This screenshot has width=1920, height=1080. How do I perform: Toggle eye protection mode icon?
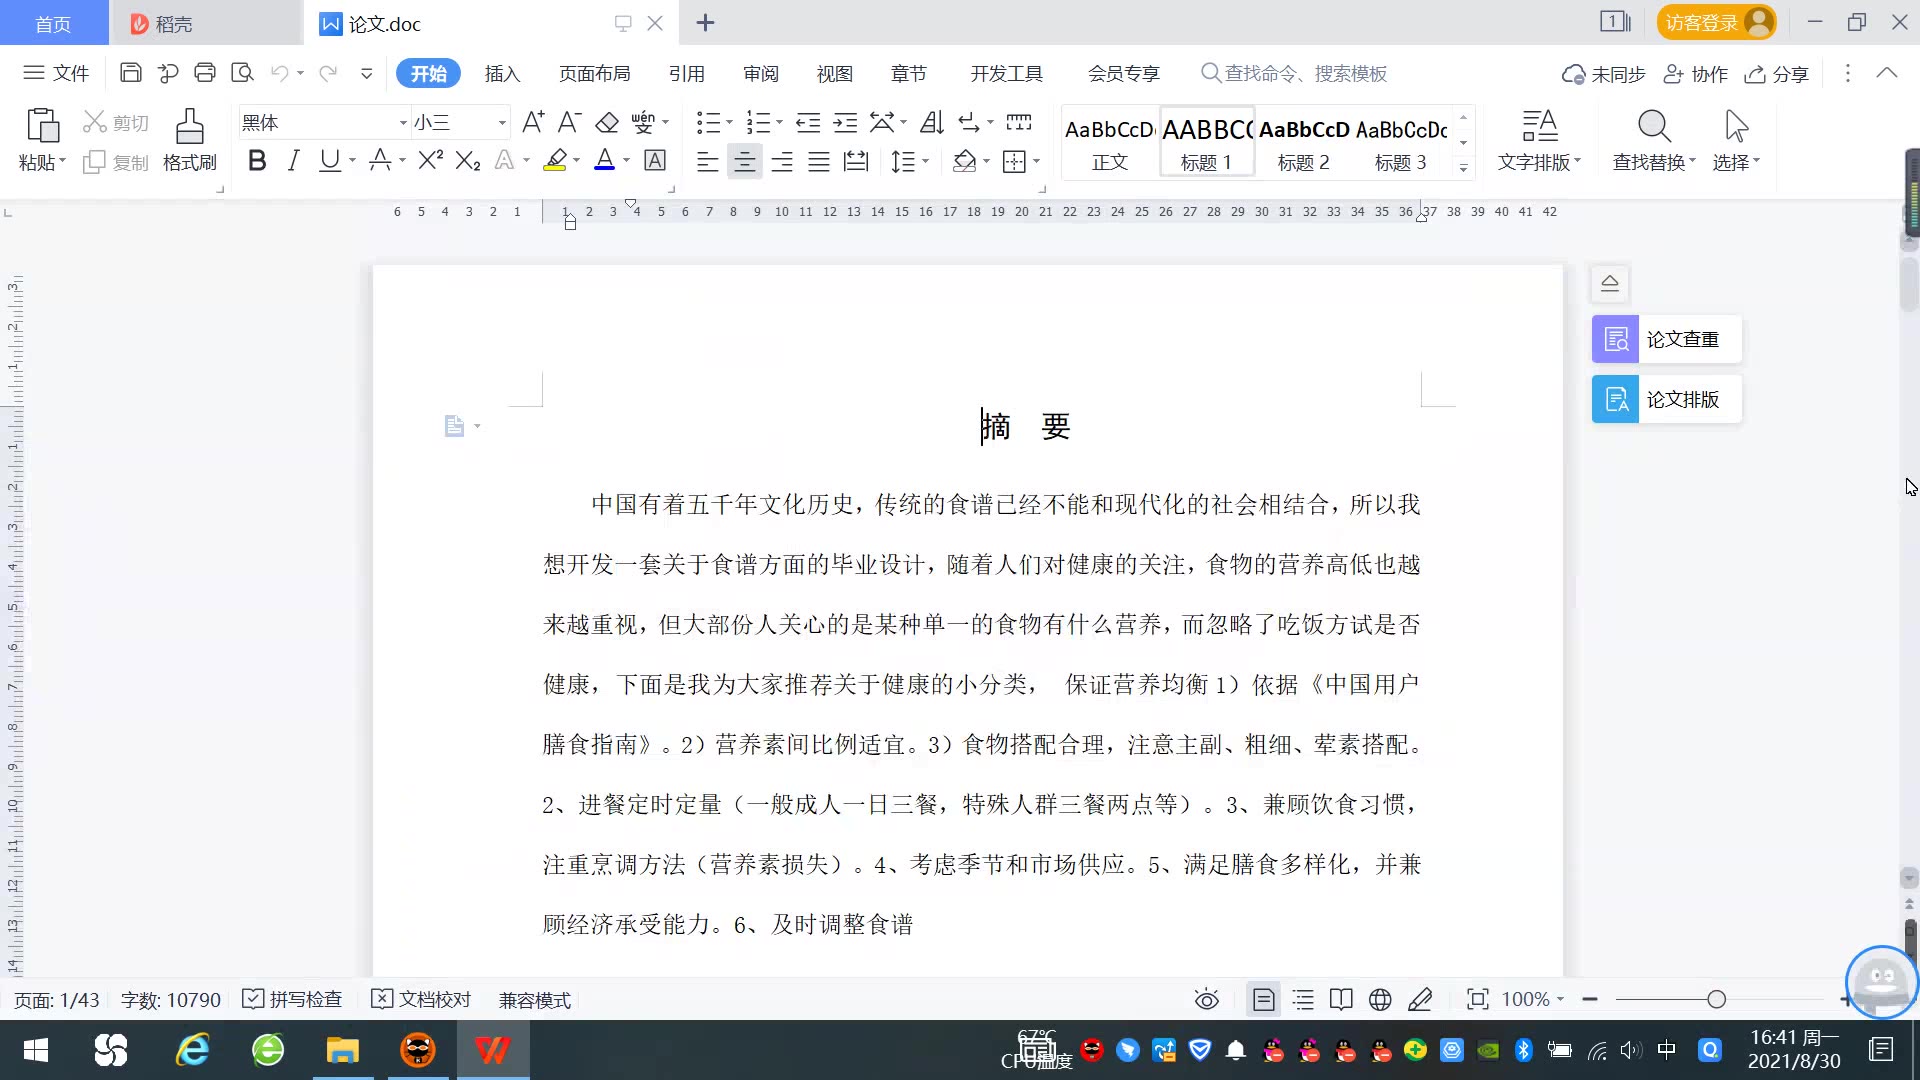click(1206, 999)
